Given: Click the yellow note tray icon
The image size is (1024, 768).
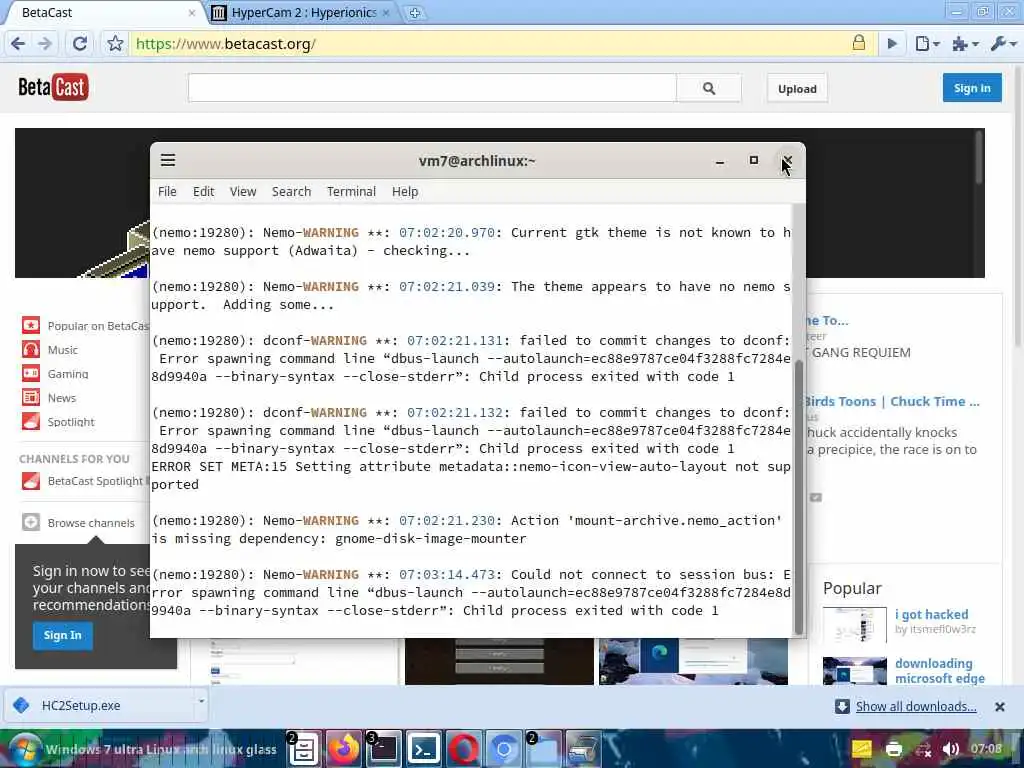Looking at the screenshot, I should coord(861,748).
